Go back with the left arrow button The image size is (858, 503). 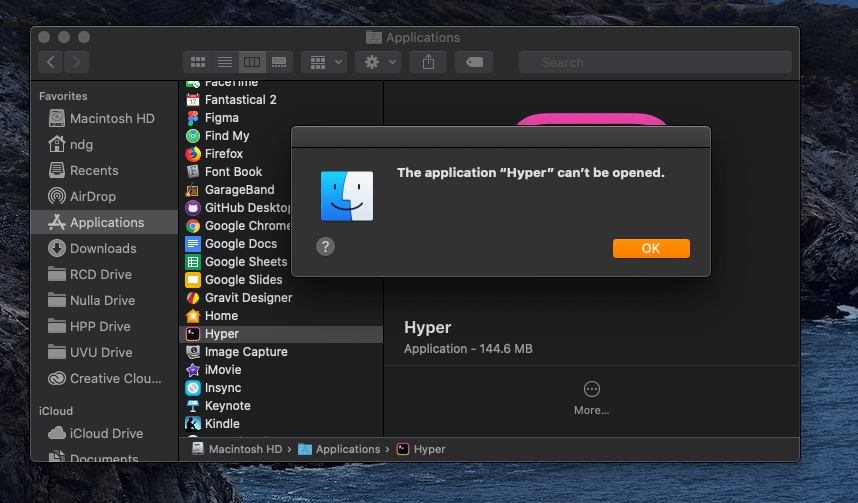(x=50, y=62)
